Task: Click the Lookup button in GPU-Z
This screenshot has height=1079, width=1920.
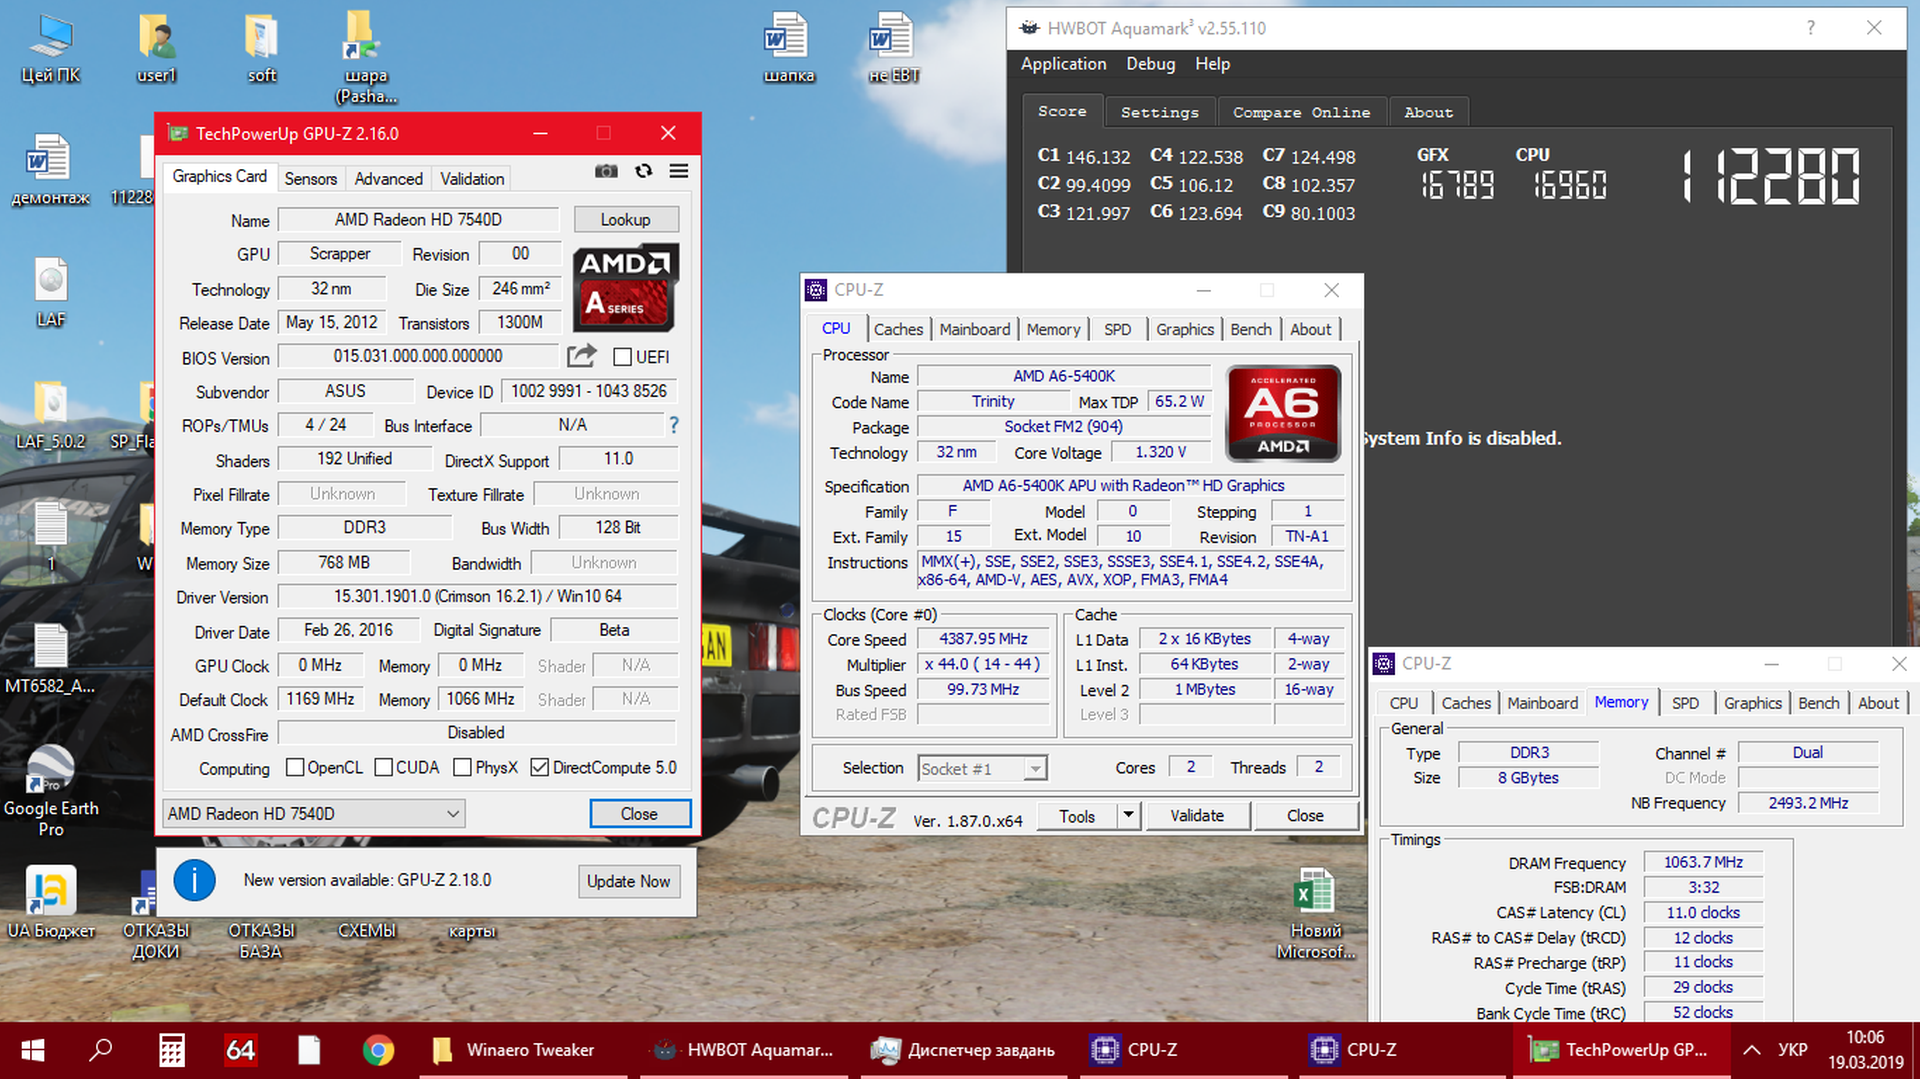Action: pyautogui.click(x=625, y=219)
